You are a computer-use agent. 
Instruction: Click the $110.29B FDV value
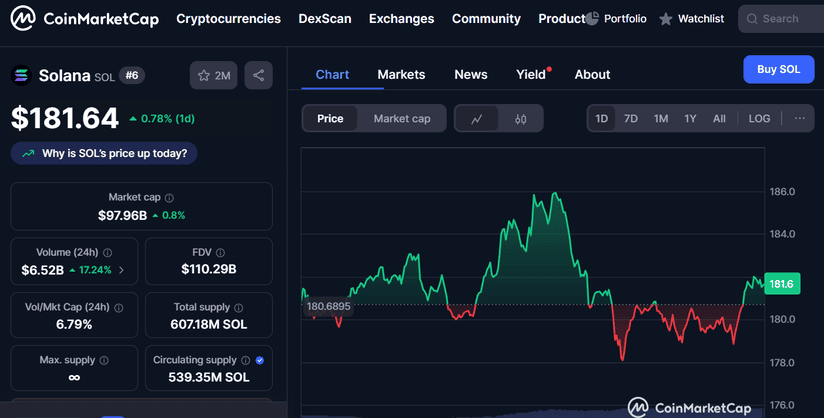(x=209, y=269)
